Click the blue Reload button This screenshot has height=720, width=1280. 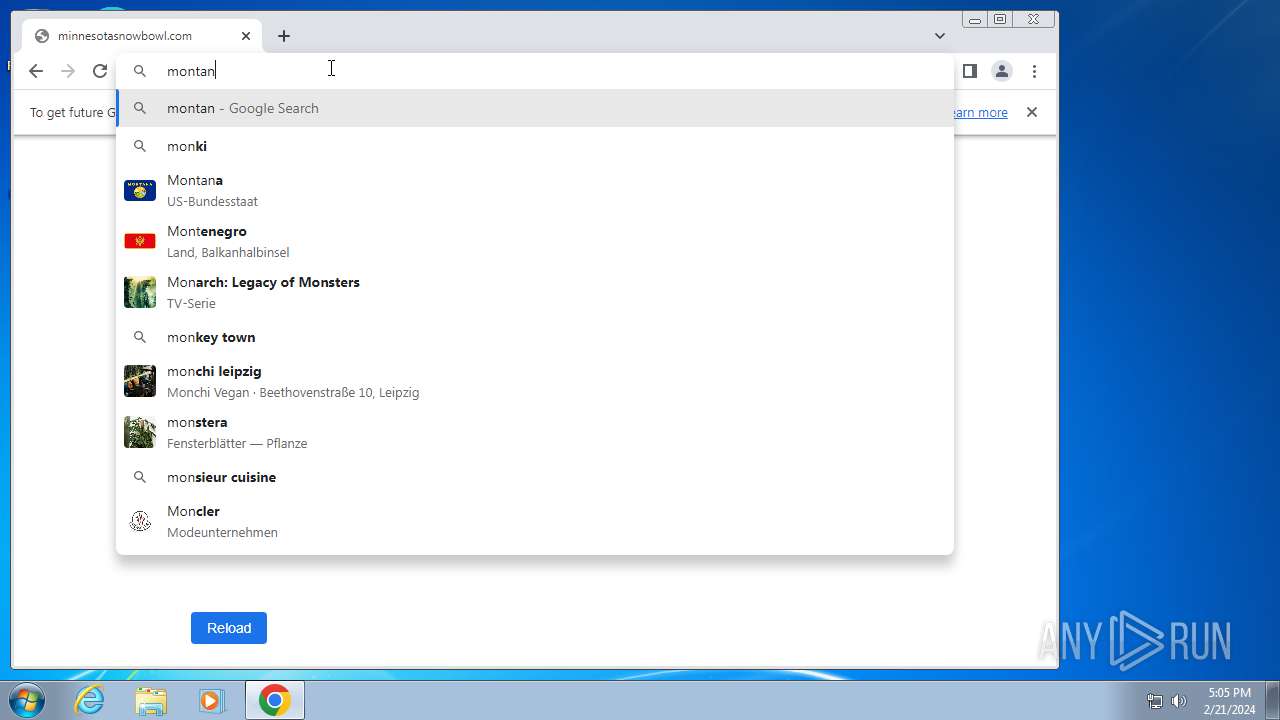(x=229, y=628)
